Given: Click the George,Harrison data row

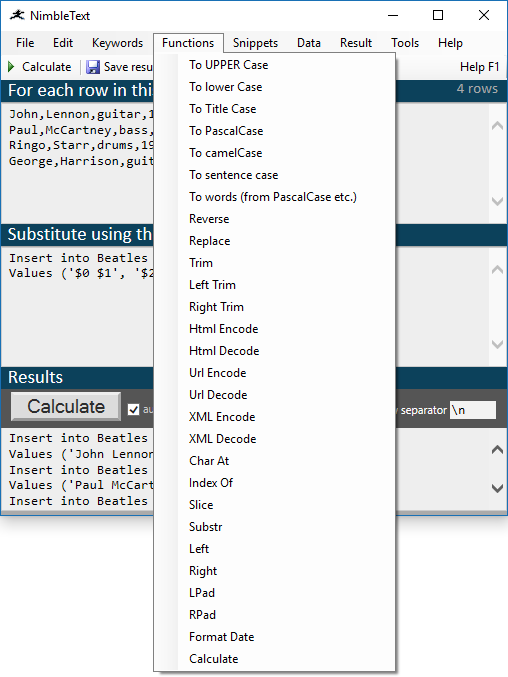Looking at the screenshot, I should click(81, 161).
